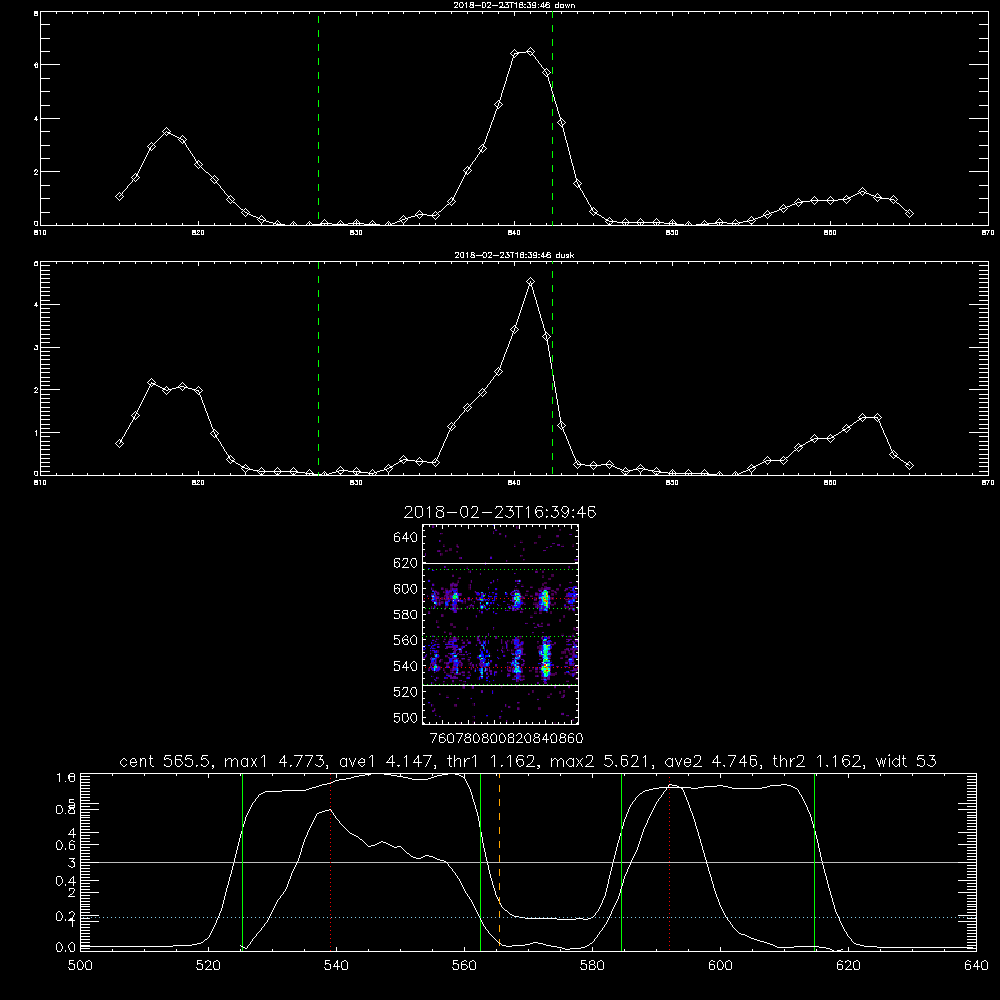
Task: Click the spectrogram title 2018-02-23T16:39:46
Action: pyautogui.click(x=500, y=512)
